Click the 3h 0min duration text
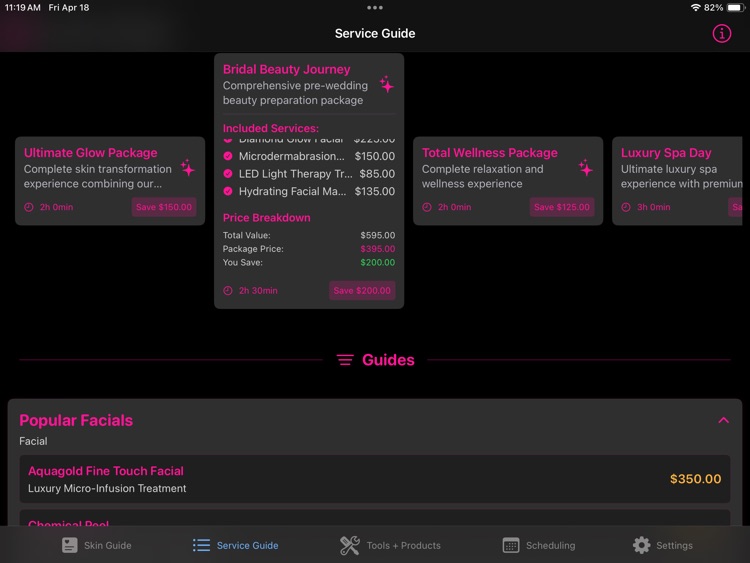This screenshot has width=750, height=563. pos(653,207)
